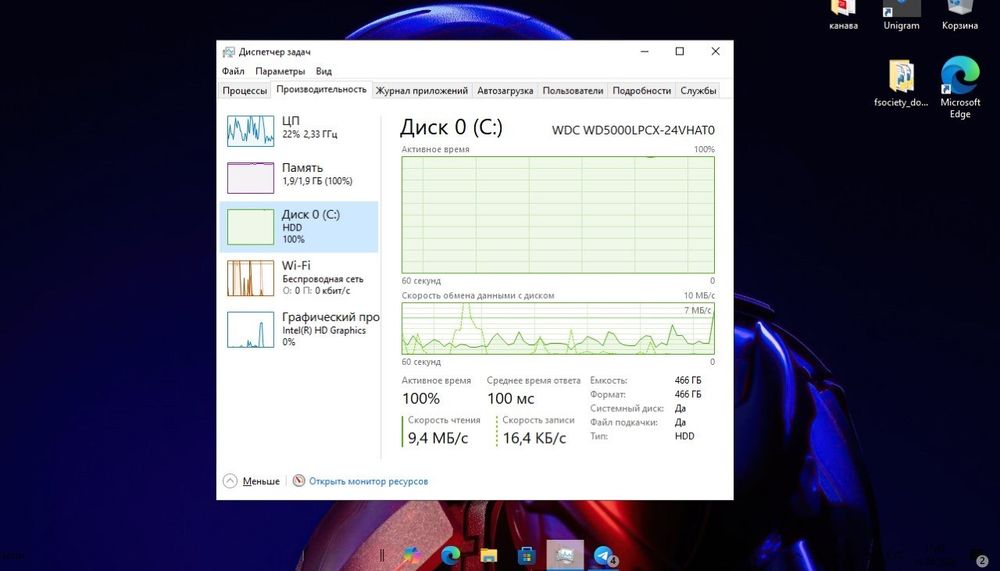Click the 9,4 МБ/с read speed value
This screenshot has height=571, width=1000.
pyautogui.click(x=438, y=438)
